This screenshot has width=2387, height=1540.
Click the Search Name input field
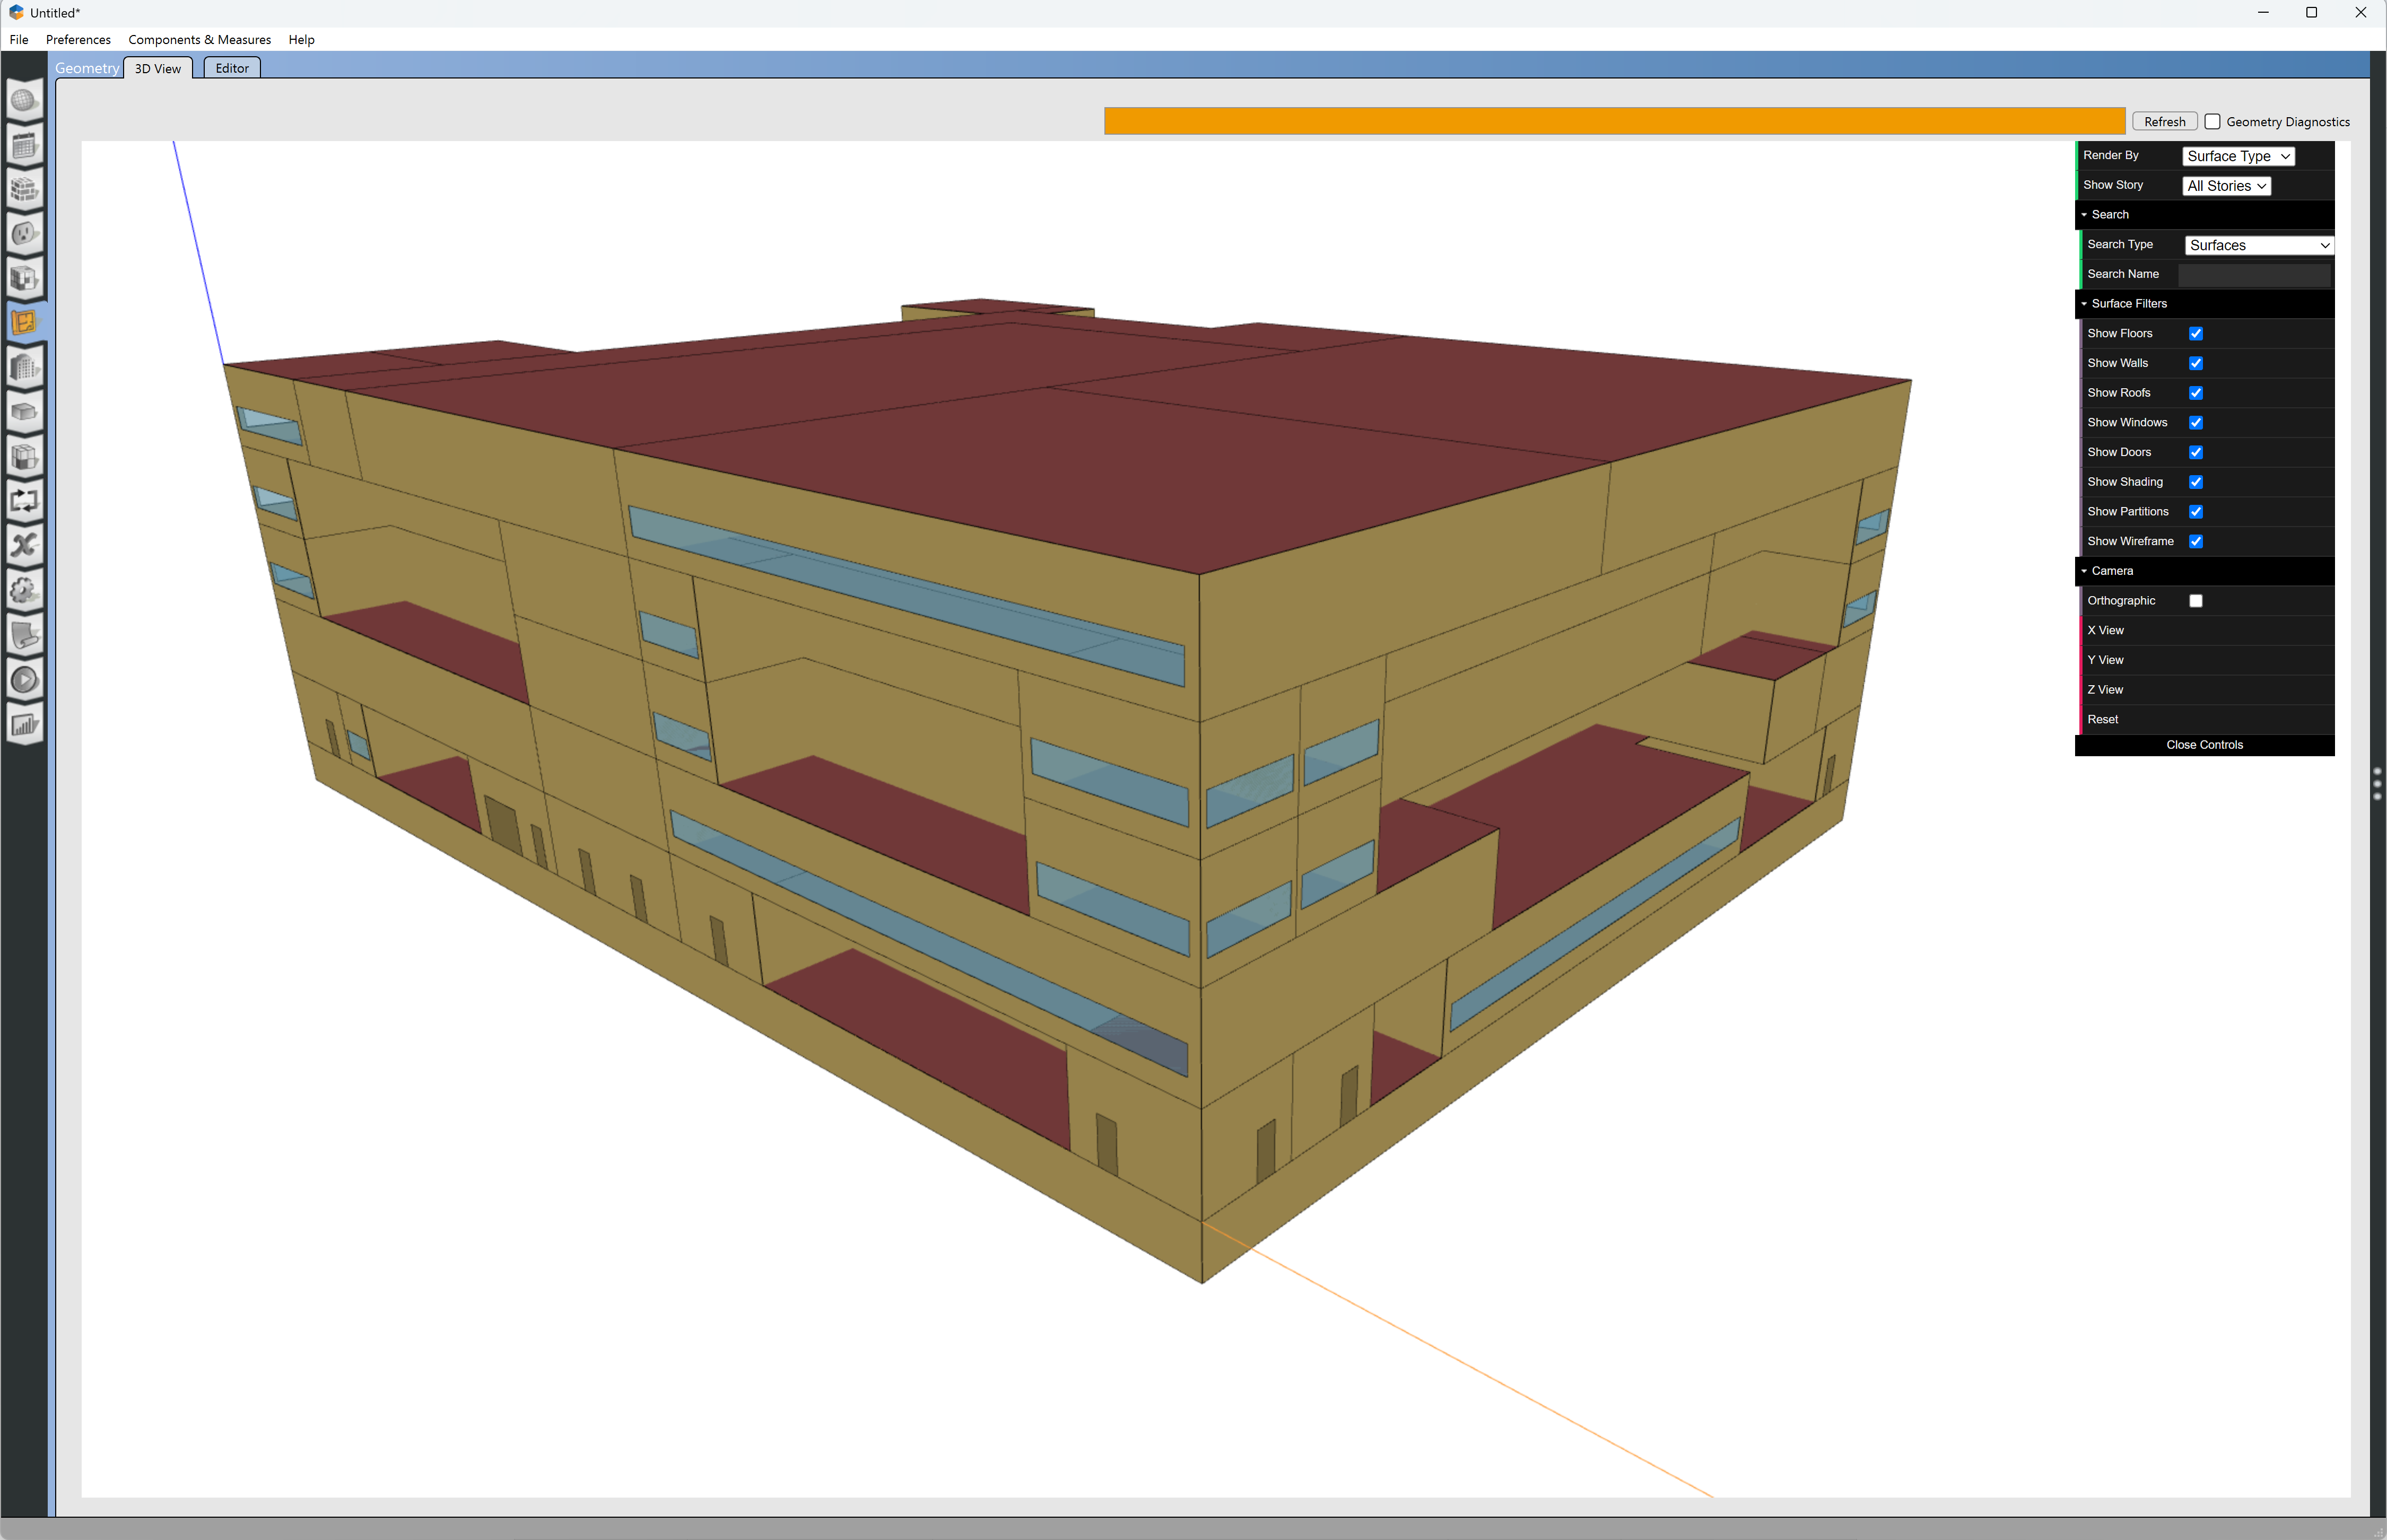(2254, 274)
